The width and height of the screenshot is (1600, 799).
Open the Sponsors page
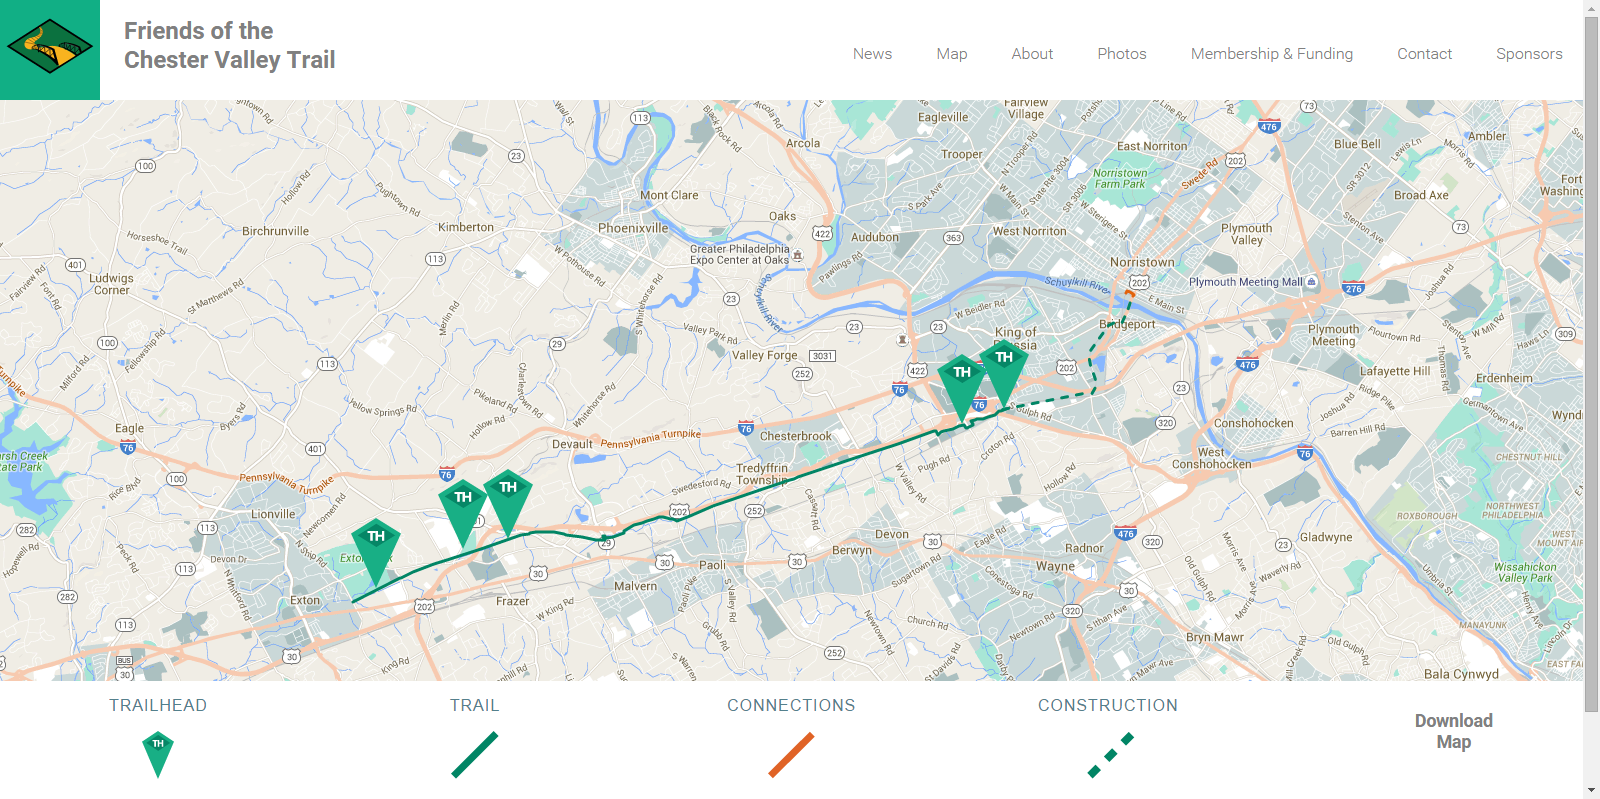pyautogui.click(x=1529, y=54)
